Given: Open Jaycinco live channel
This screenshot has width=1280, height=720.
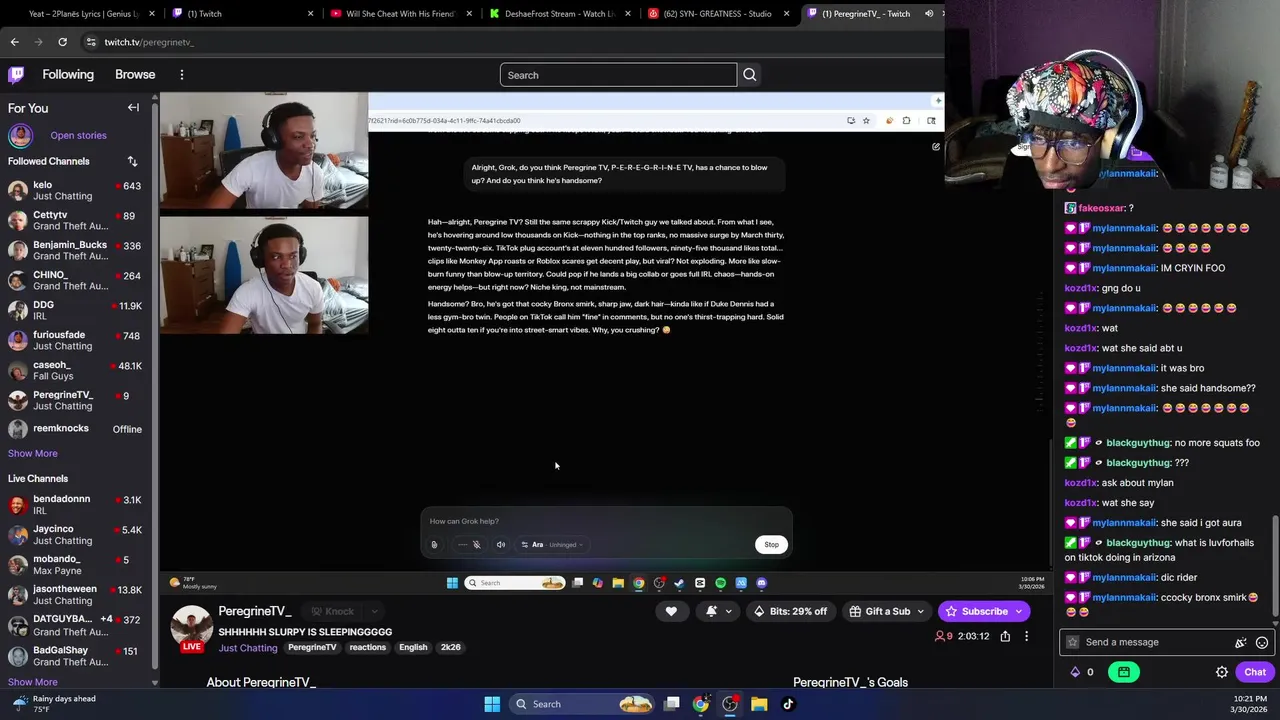Looking at the screenshot, I should pos(75,535).
